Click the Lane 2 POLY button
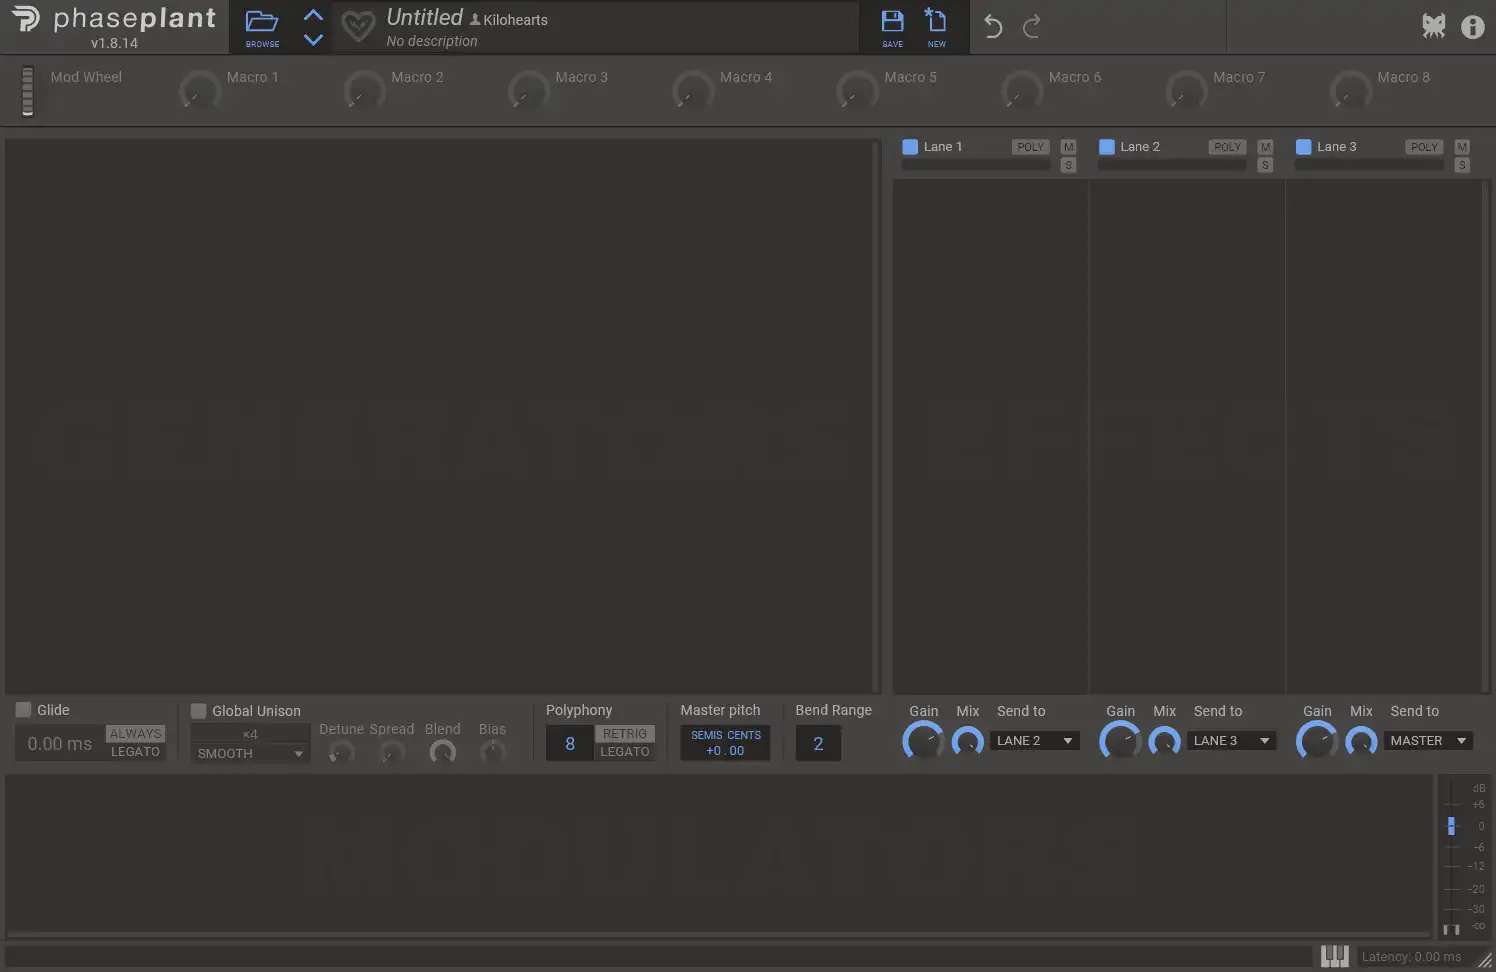This screenshot has height=972, width=1496. coord(1226,147)
